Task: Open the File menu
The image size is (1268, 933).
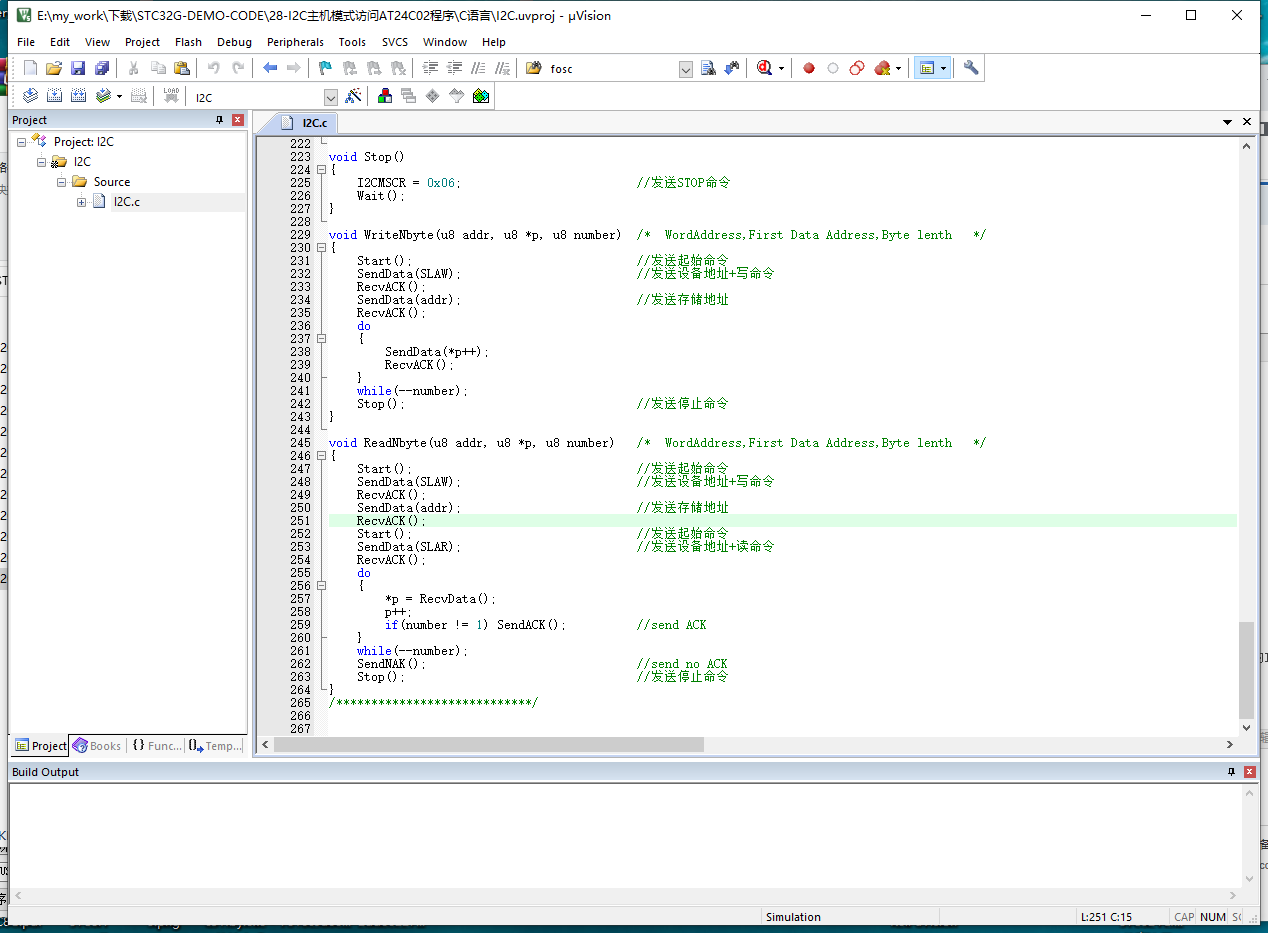Action: (26, 42)
